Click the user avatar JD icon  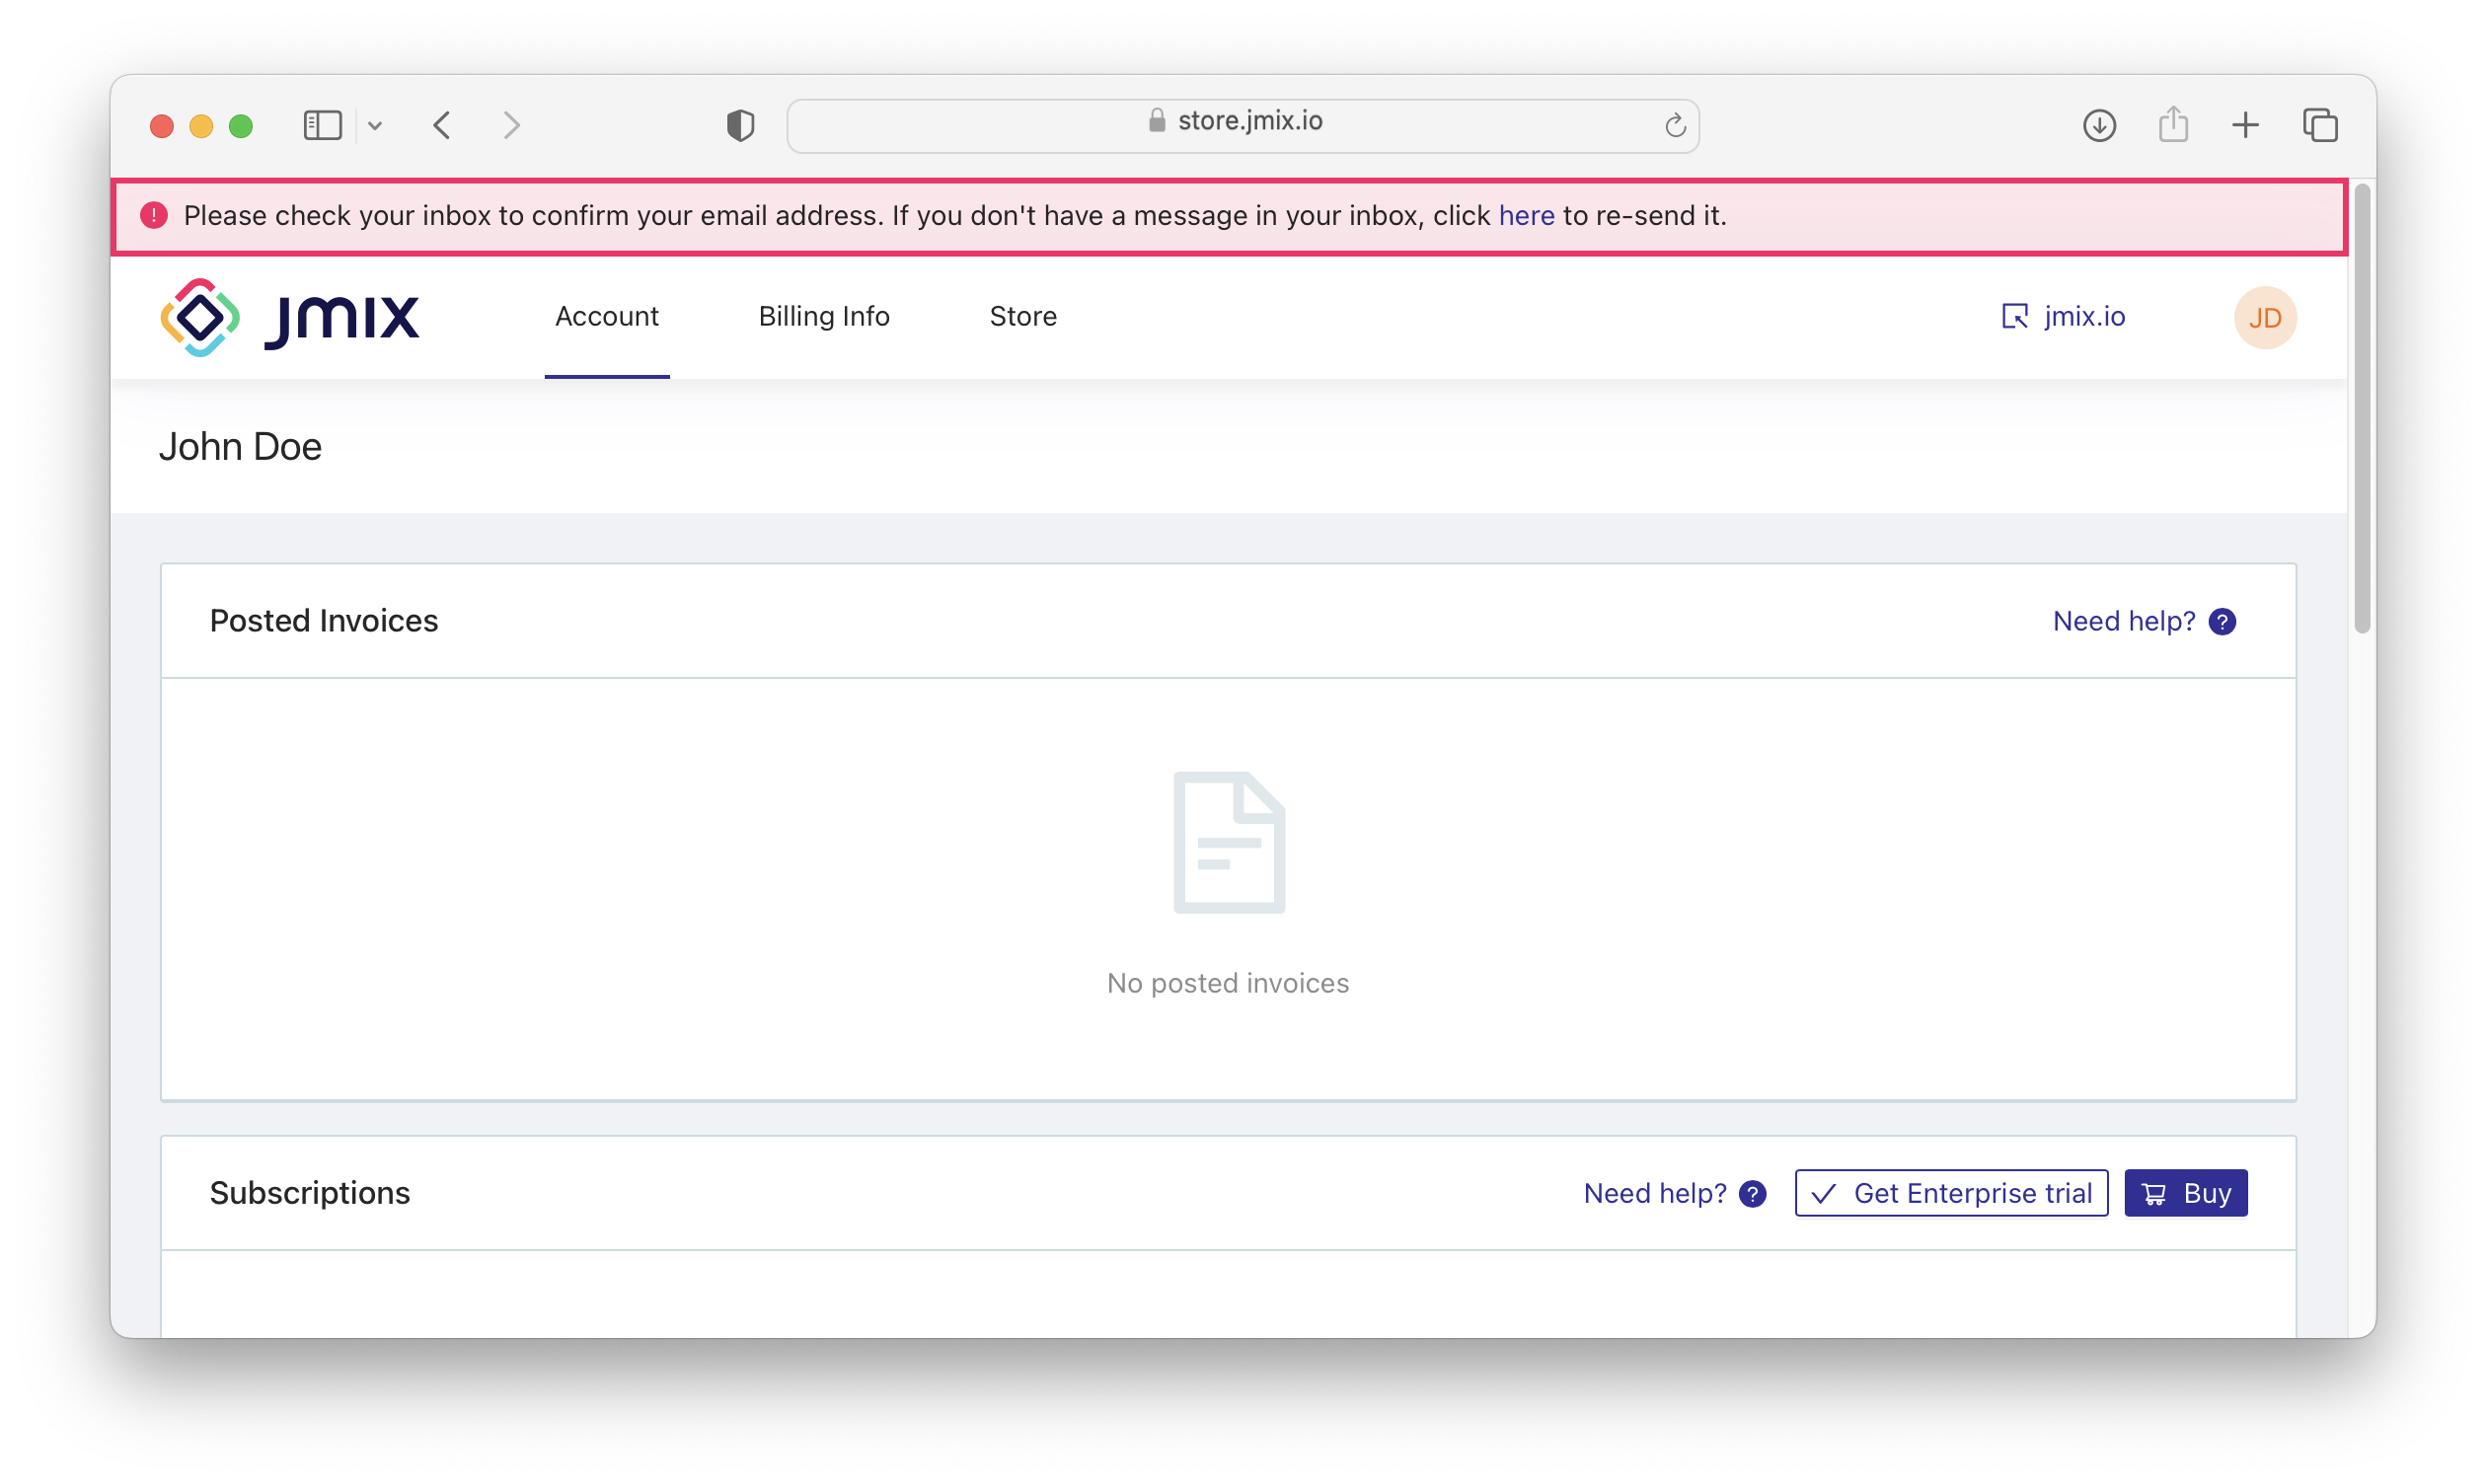[x=2266, y=318]
